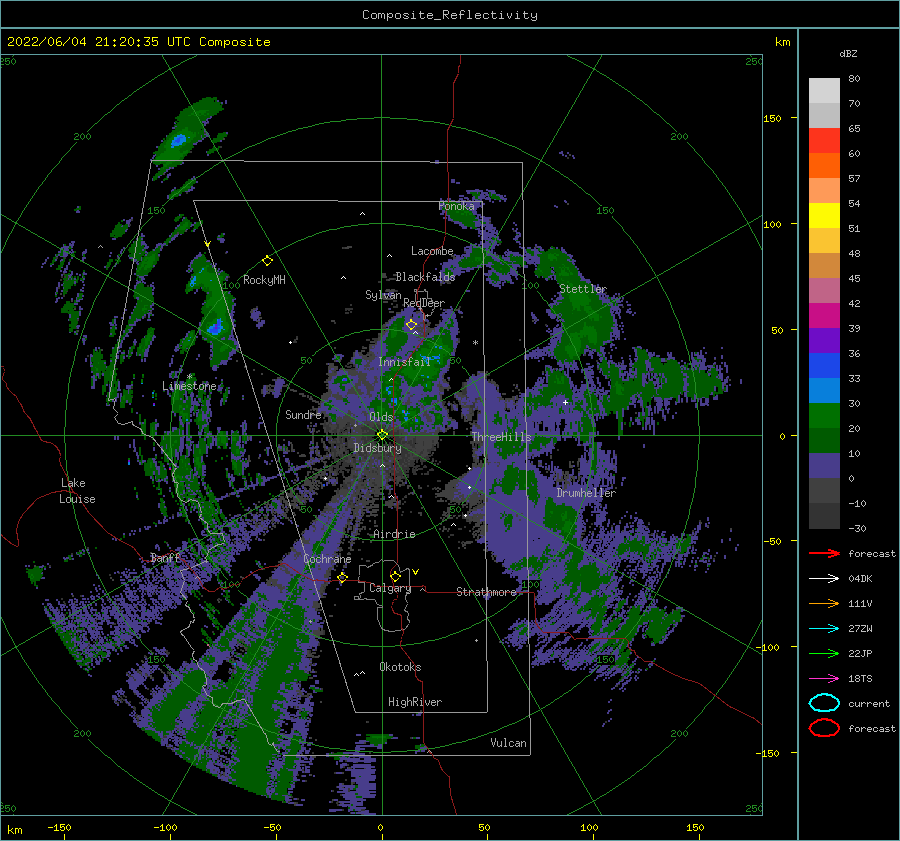Select blue swatch below 36 dBZ

824,365
